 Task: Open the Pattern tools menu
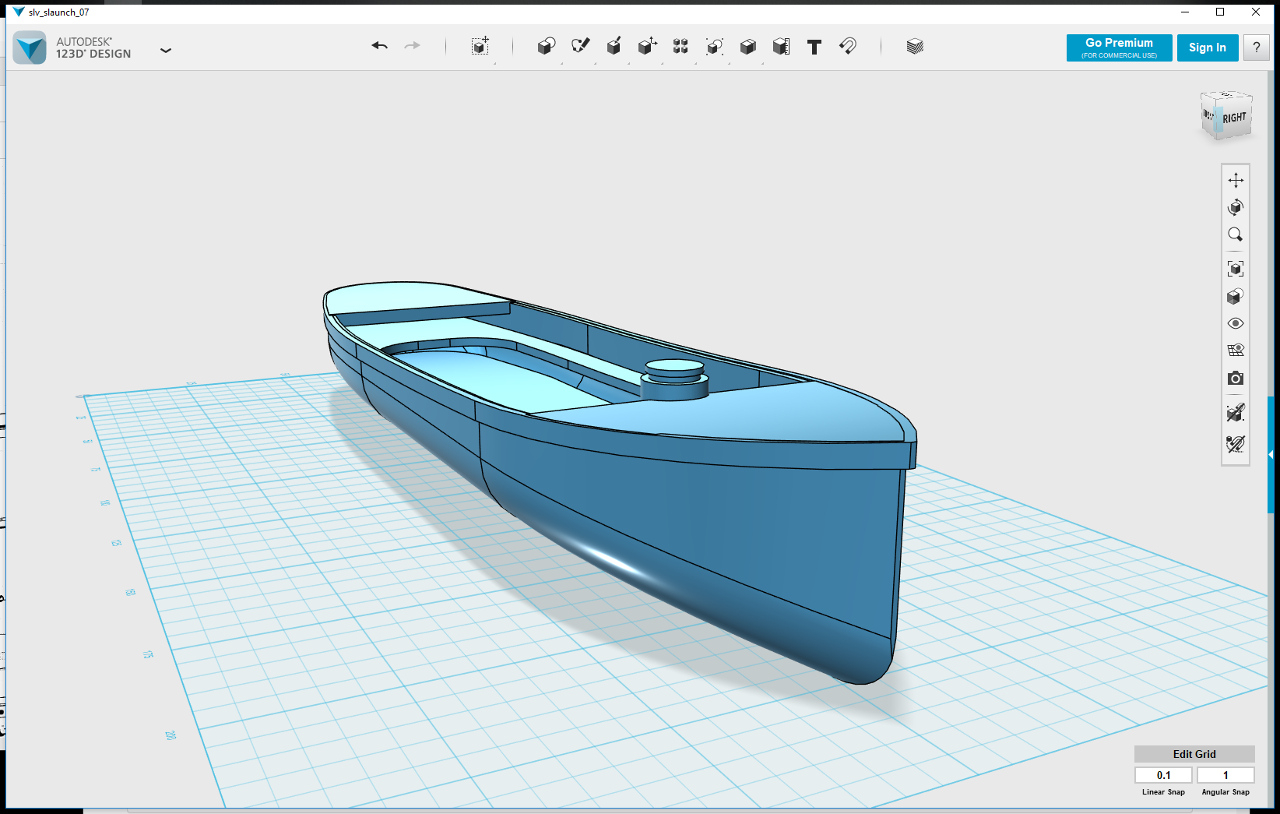[x=681, y=46]
